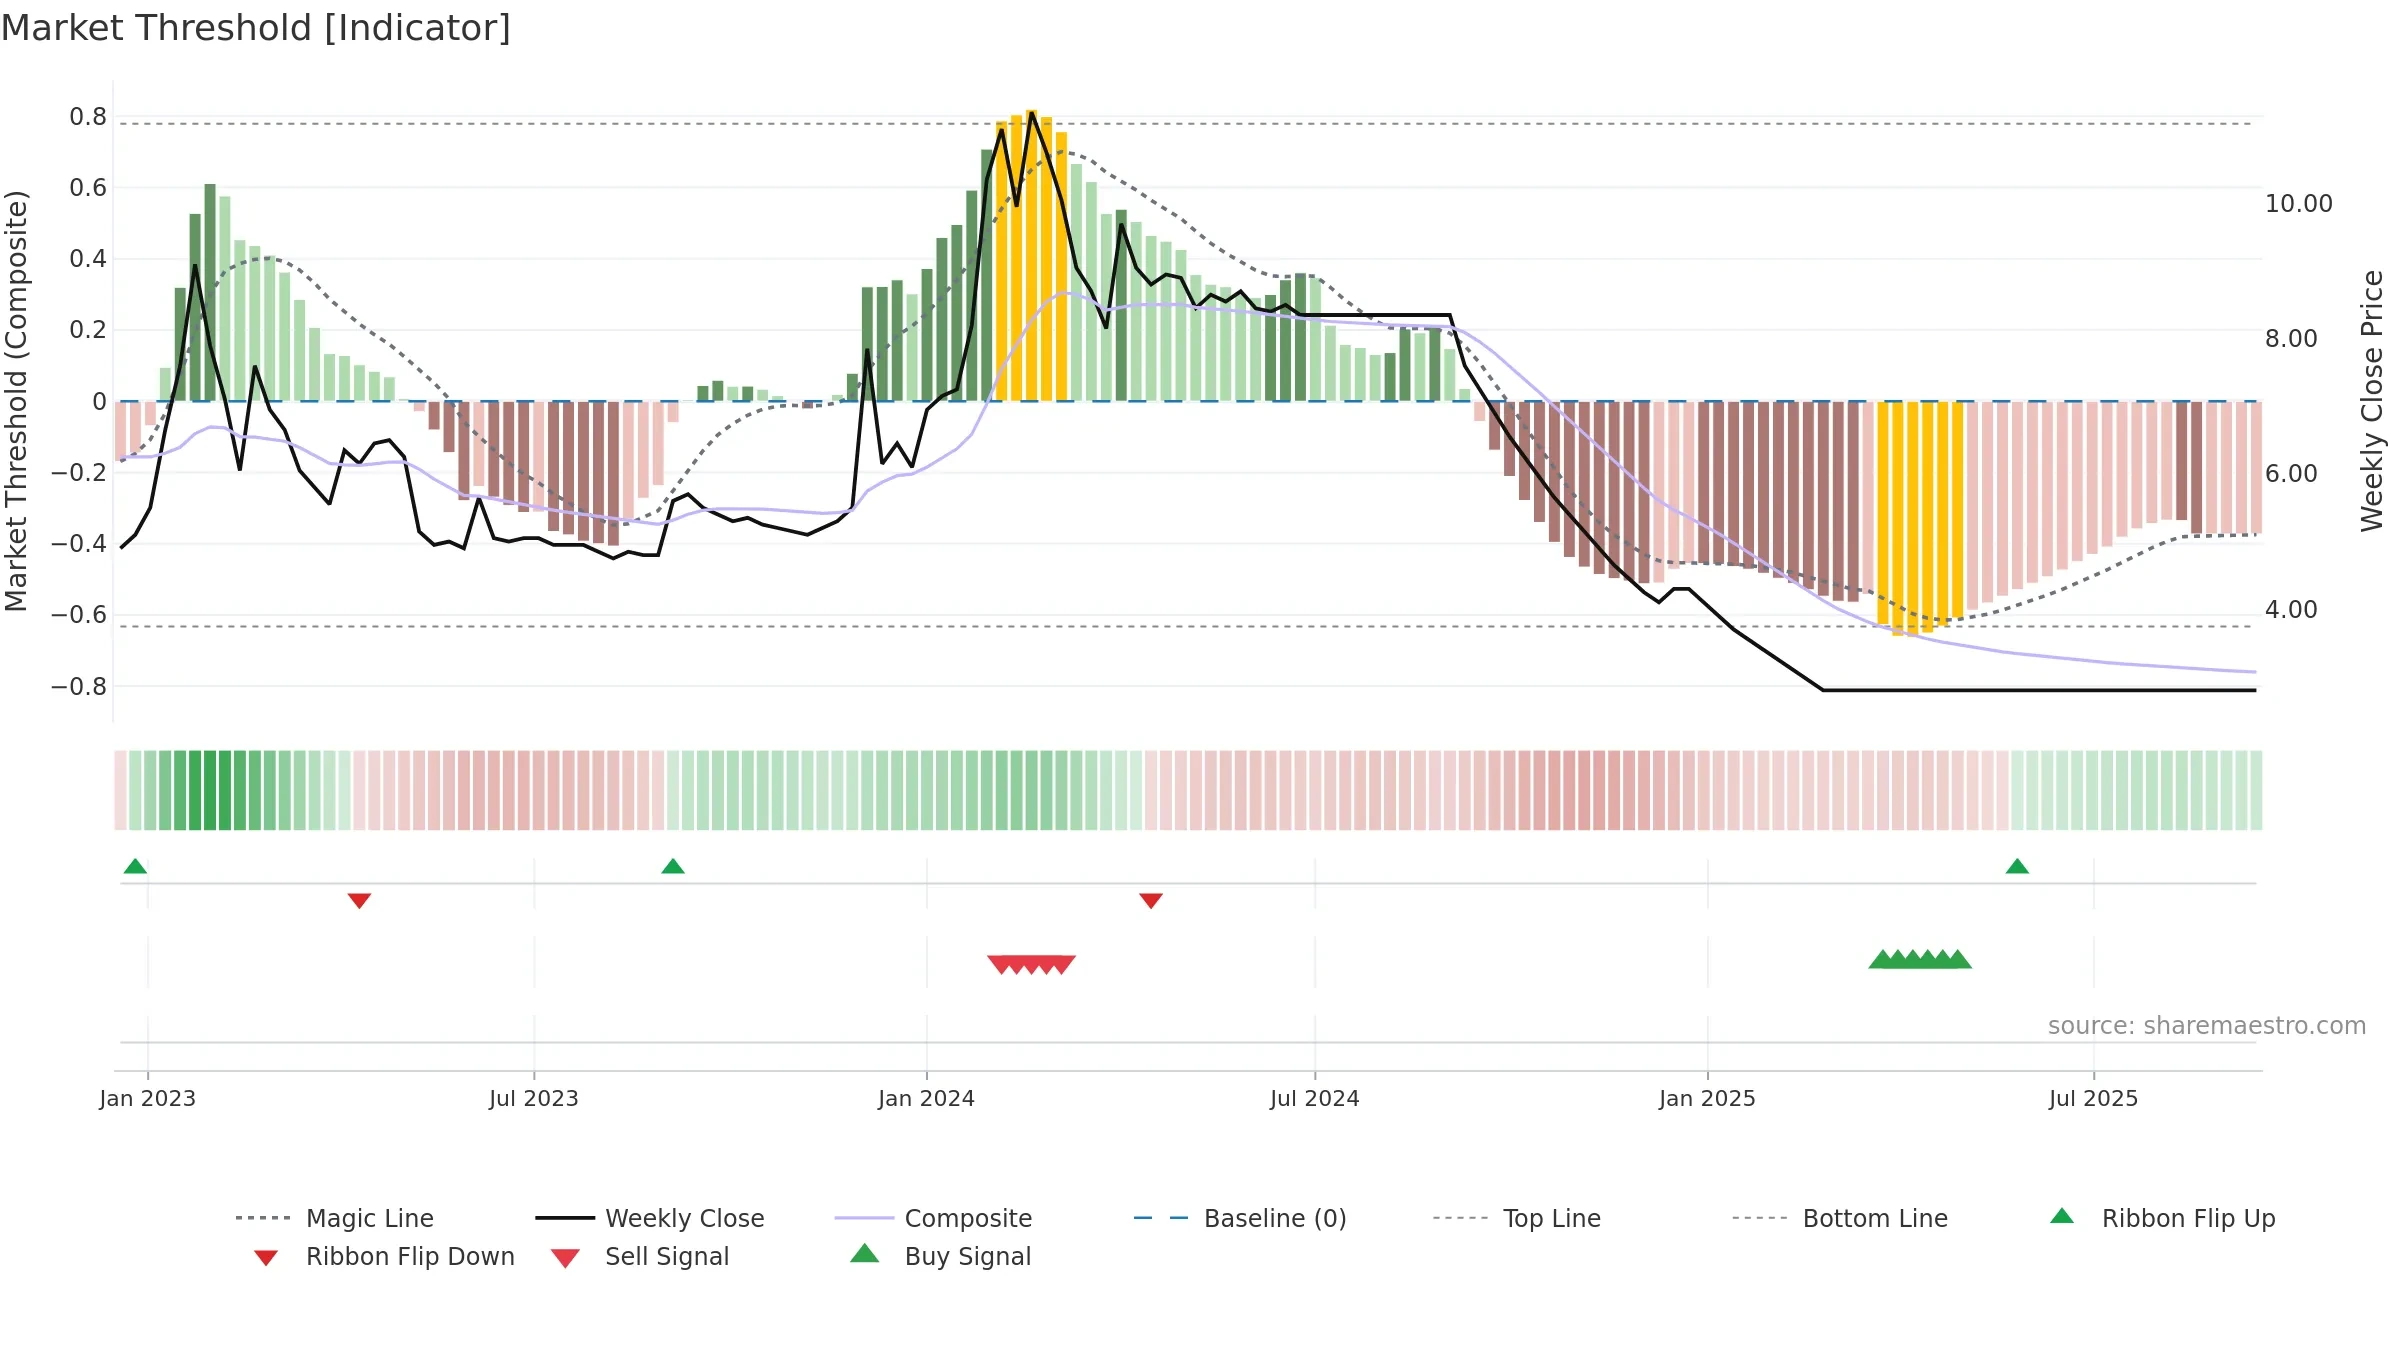Toggle the Ribbon Flip Up legend entry
2400x1350 pixels.
2162,1218
